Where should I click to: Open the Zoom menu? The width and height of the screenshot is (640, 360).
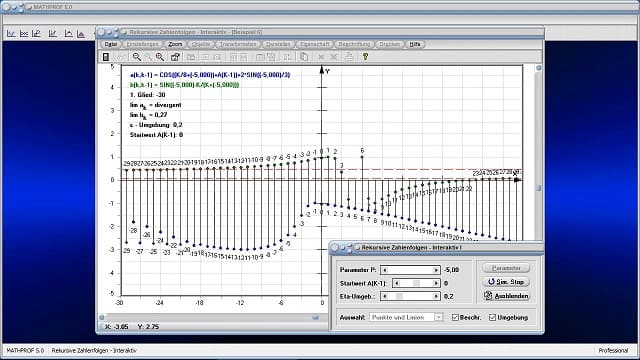(x=175, y=44)
